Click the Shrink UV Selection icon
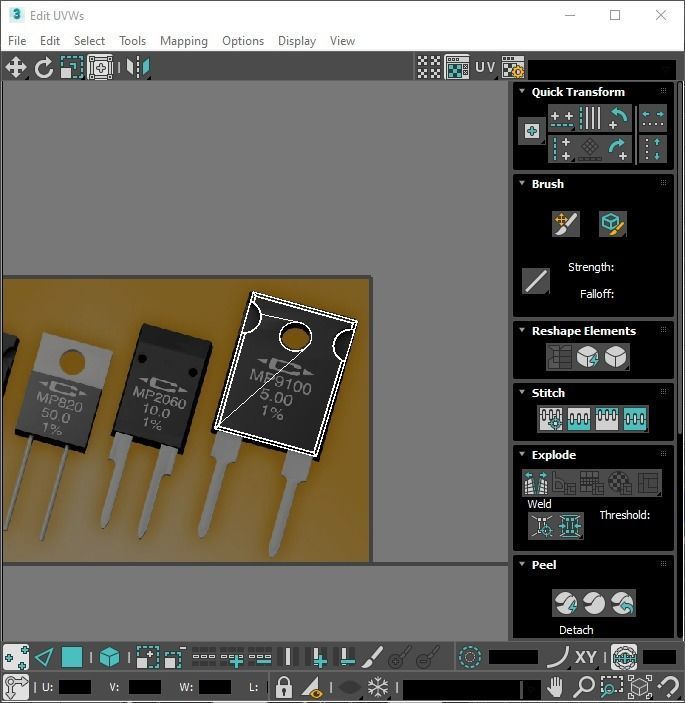Image resolution: width=685 pixels, height=703 pixels. pos(175,658)
